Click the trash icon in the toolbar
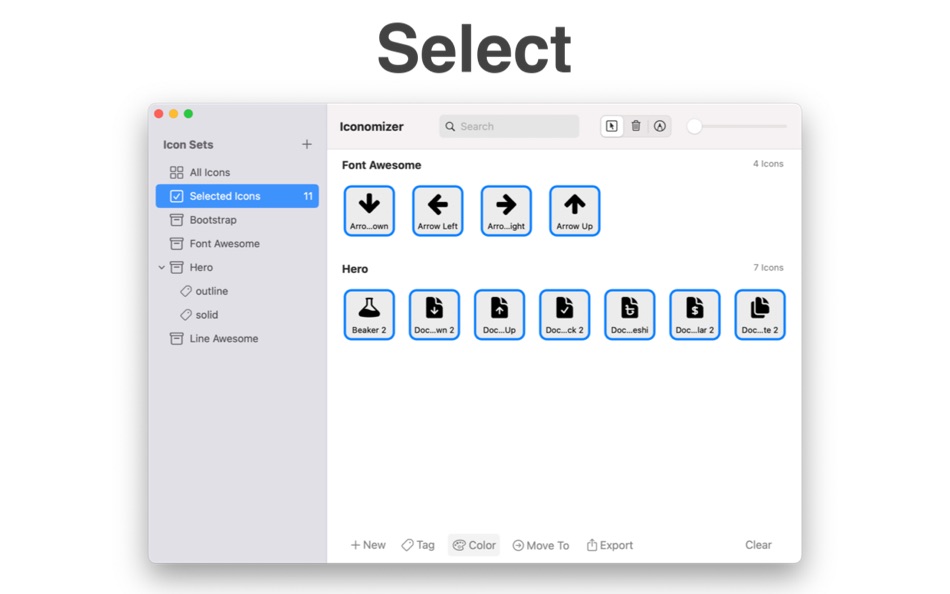This screenshot has height=594, width=950. (x=636, y=126)
